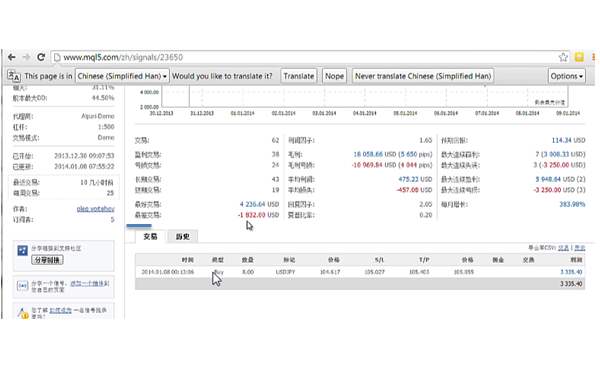Click the leverage value 1:500
Image resolution: width=600 pixels, height=368 pixels.
[x=106, y=127]
